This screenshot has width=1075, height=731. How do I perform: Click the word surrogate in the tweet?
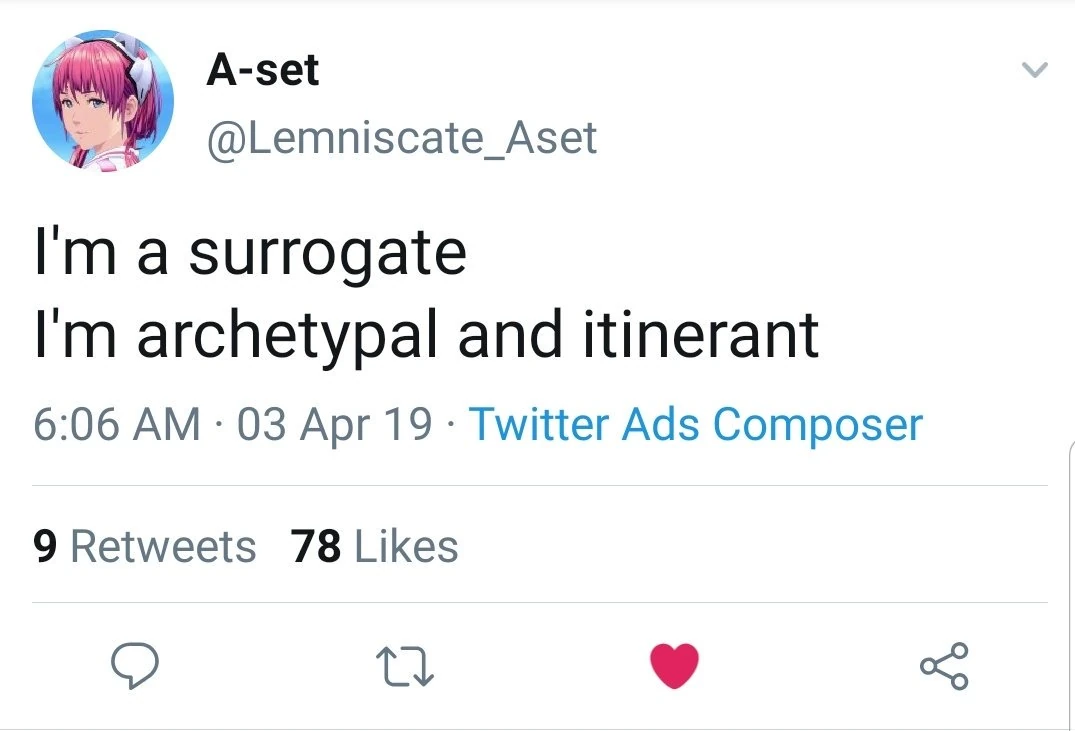point(327,252)
